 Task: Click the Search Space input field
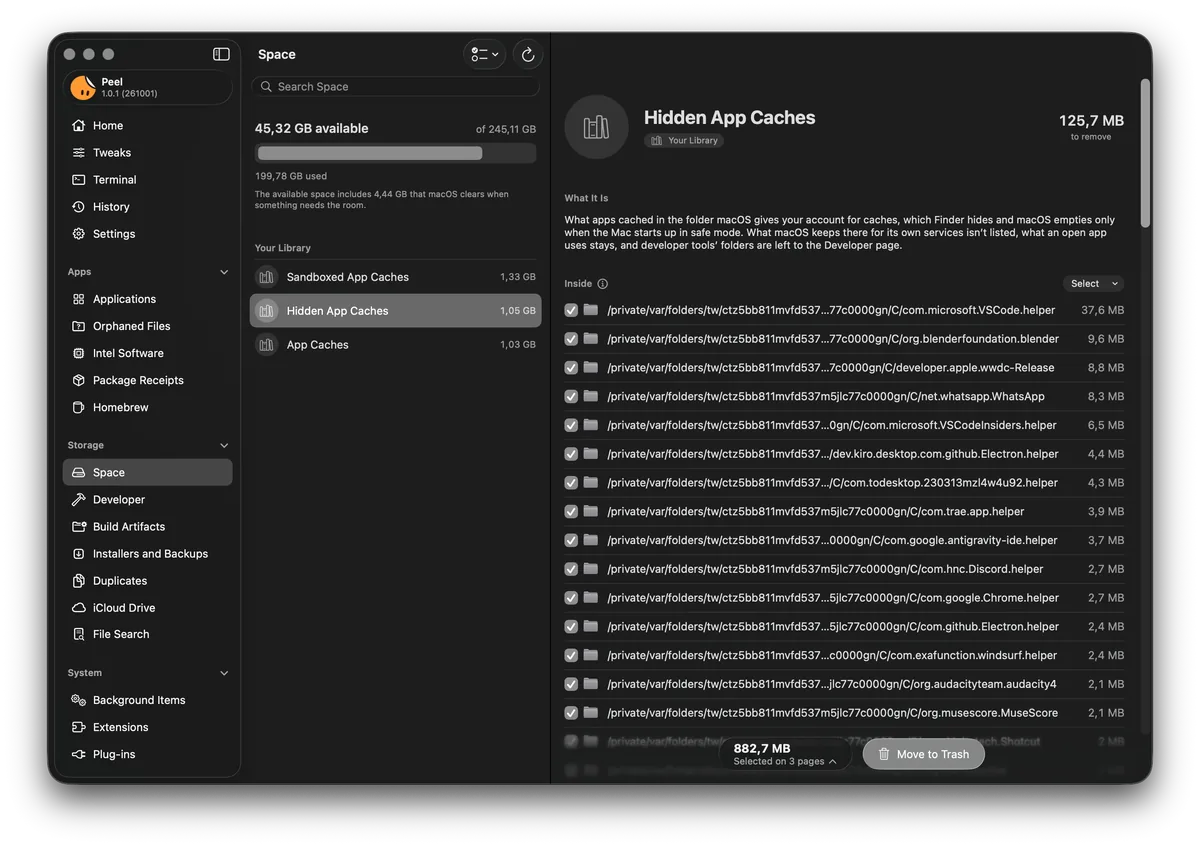[395, 87]
